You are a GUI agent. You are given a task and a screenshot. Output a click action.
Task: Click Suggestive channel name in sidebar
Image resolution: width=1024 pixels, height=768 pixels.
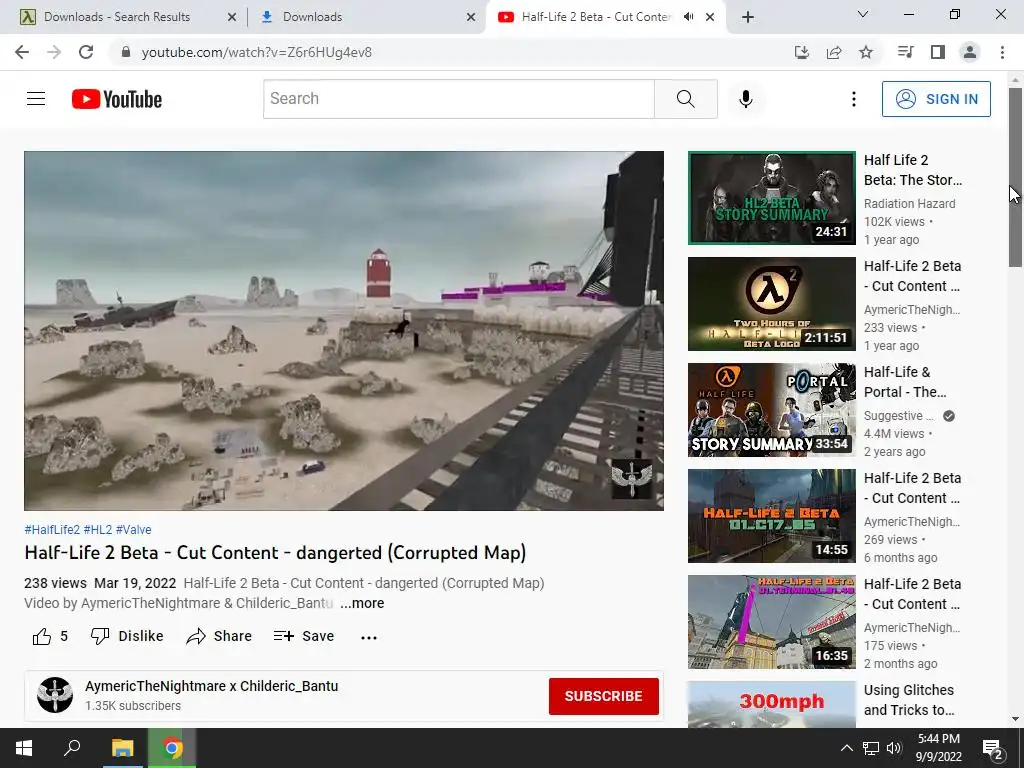coord(899,416)
